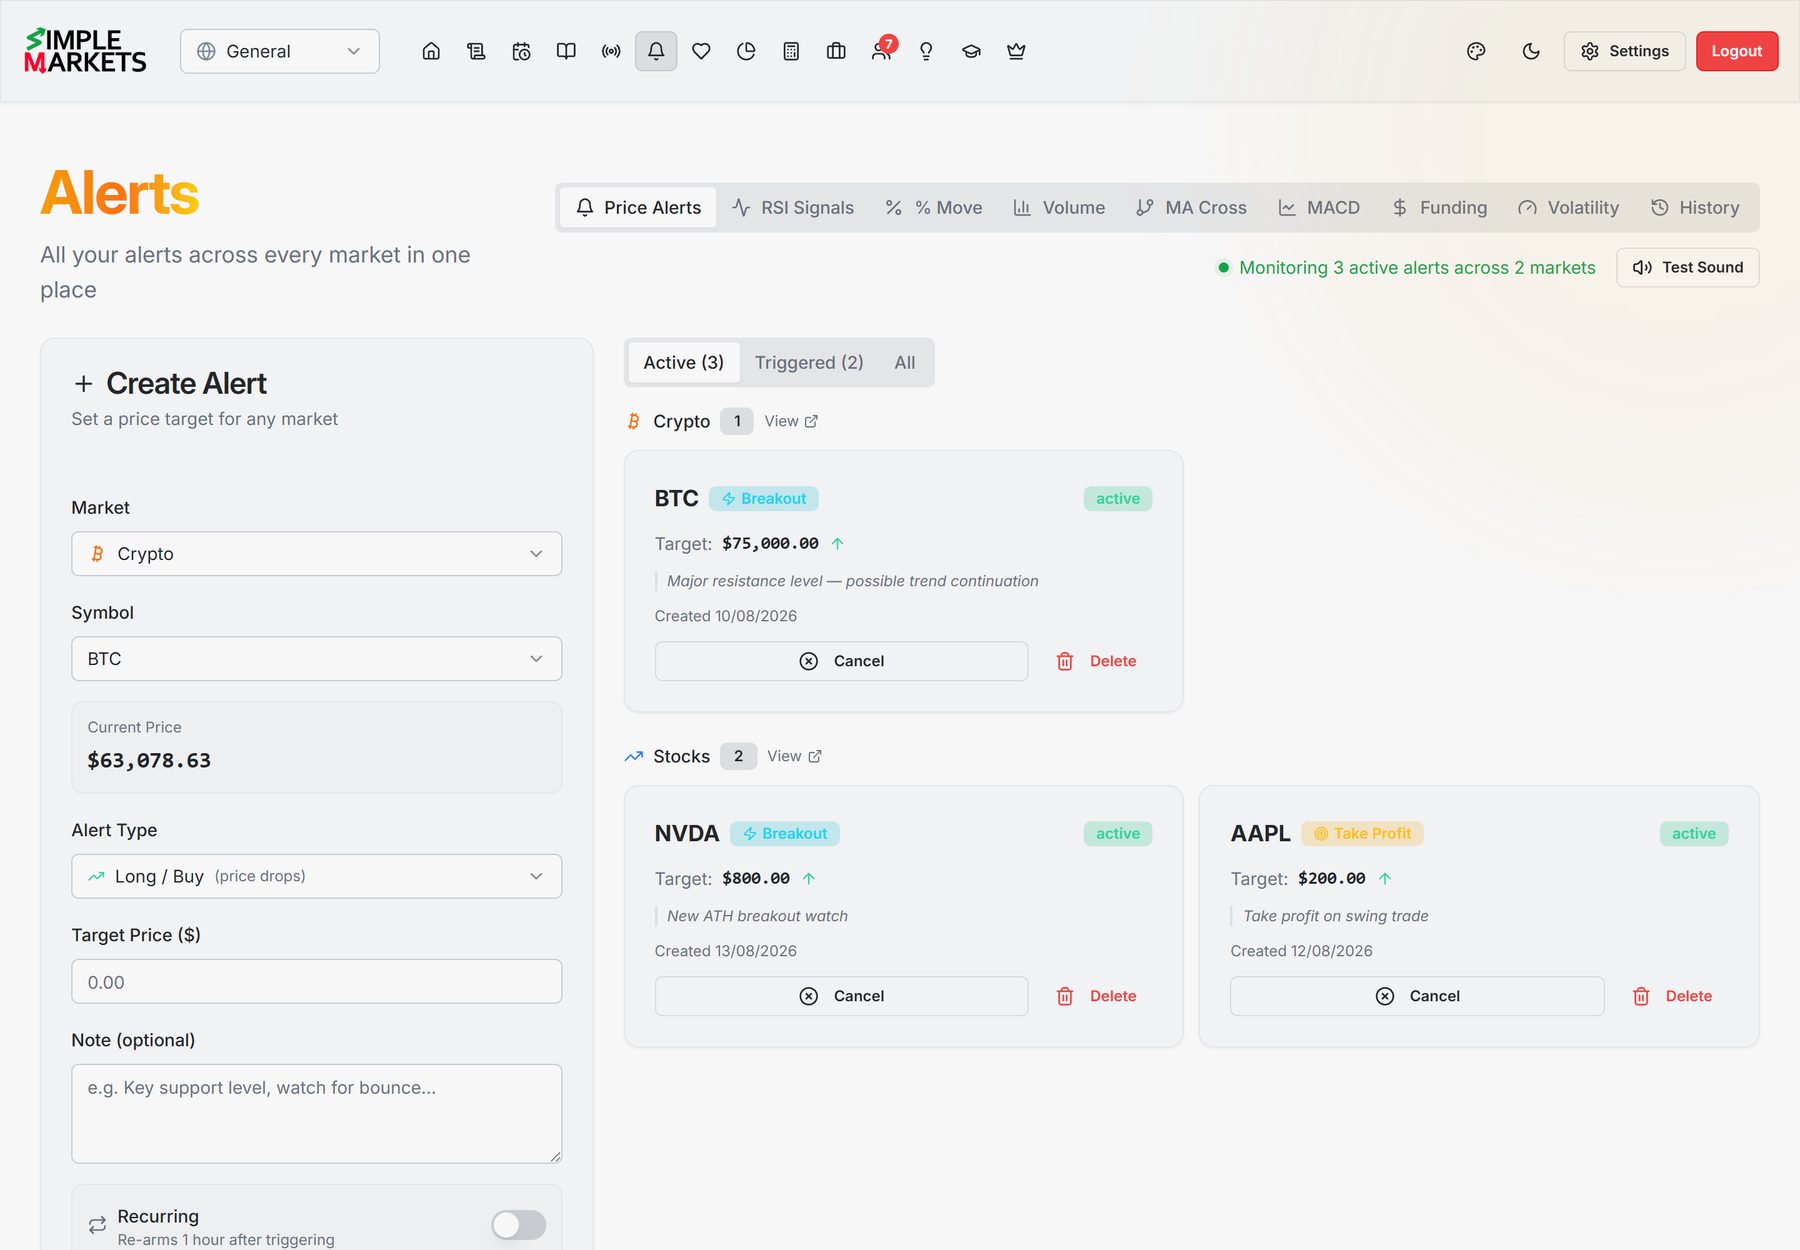Open the Market dropdown showing Crypto
This screenshot has width=1800, height=1250.
click(x=317, y=554)
